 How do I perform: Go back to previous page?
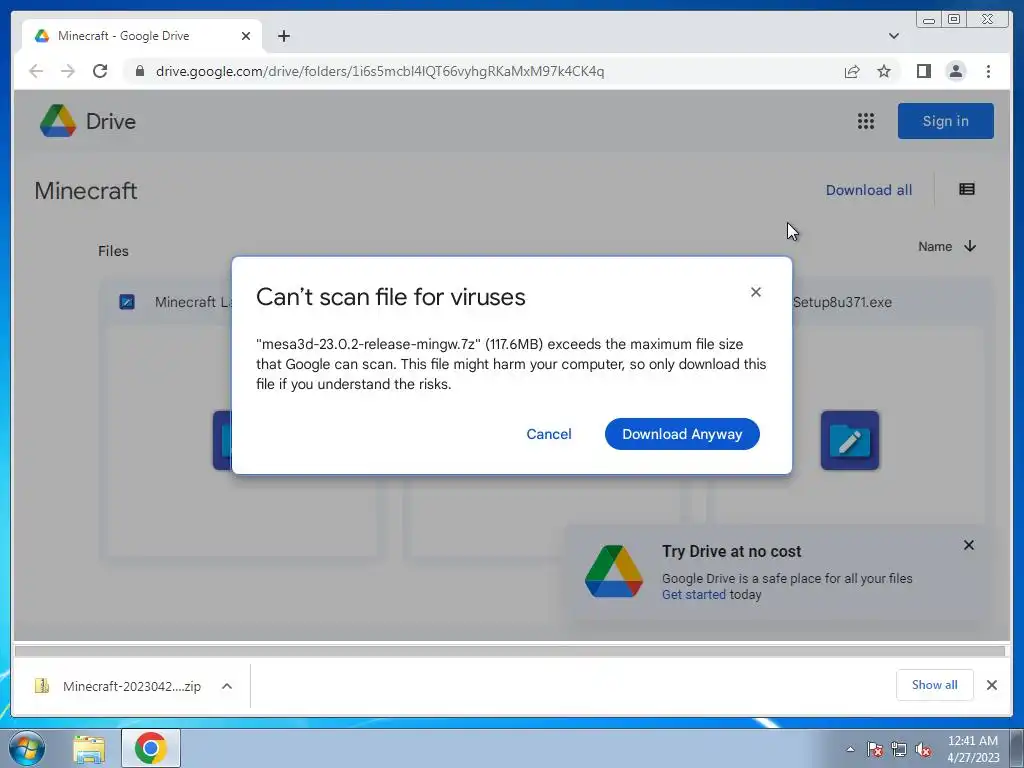(36, 71)
